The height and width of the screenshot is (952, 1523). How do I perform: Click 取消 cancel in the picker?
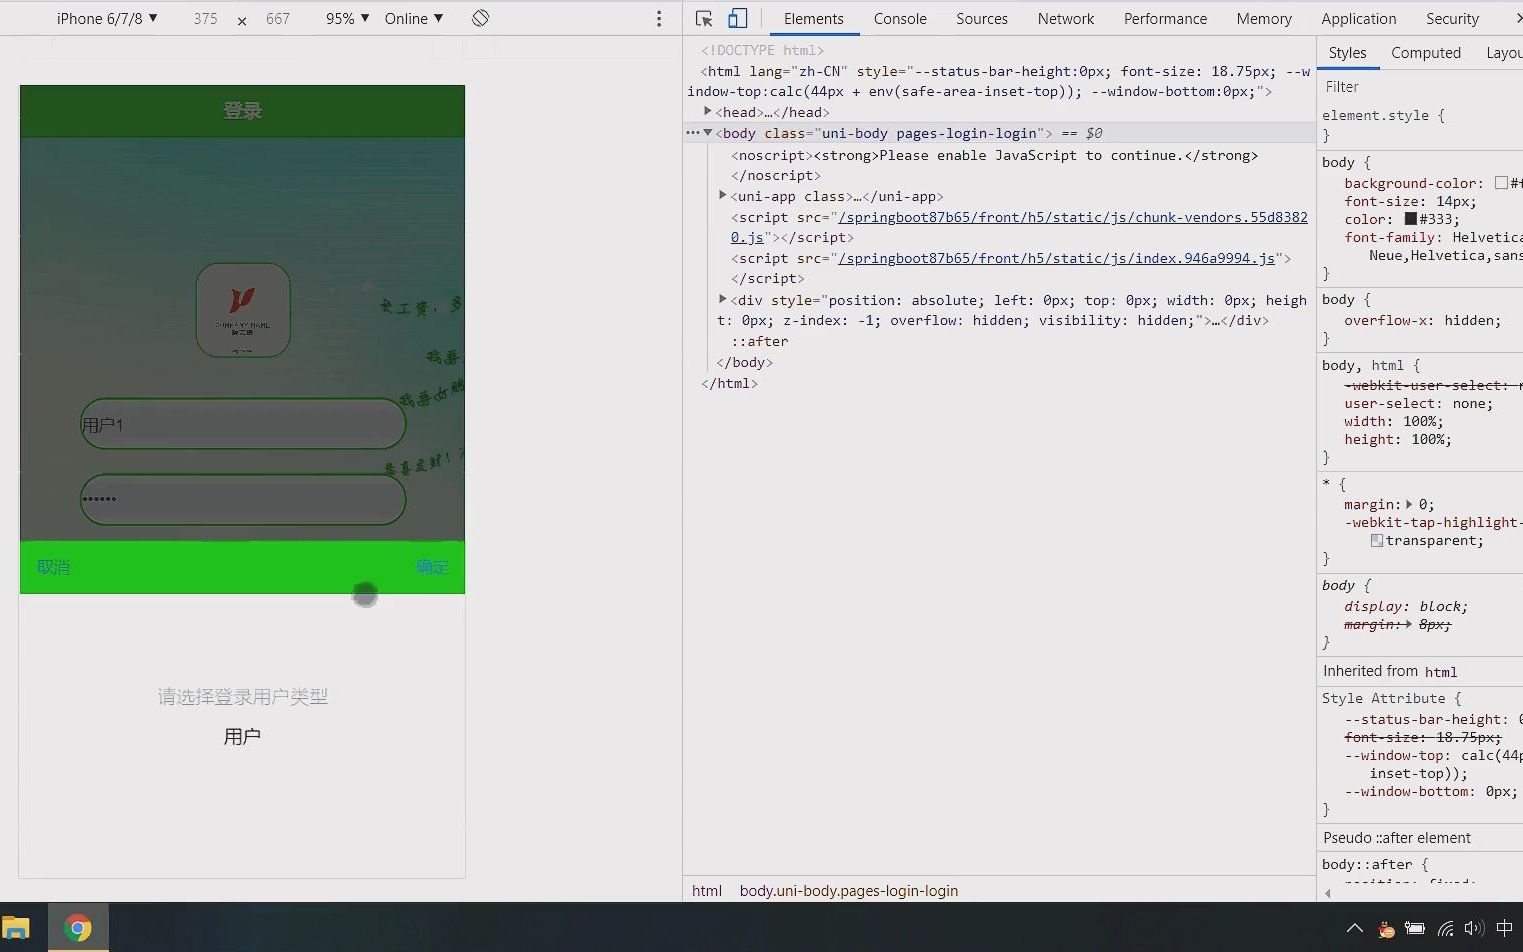[53, 567]
